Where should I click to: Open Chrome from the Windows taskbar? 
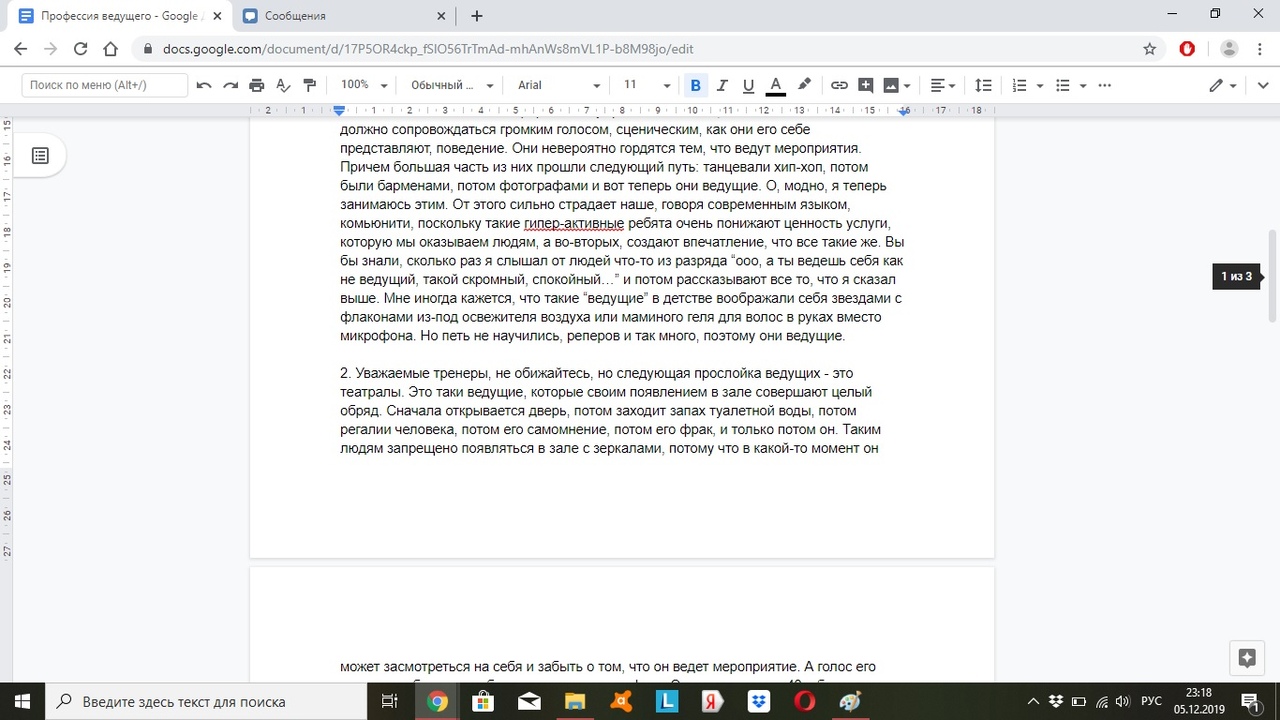[x=437, y=702]
